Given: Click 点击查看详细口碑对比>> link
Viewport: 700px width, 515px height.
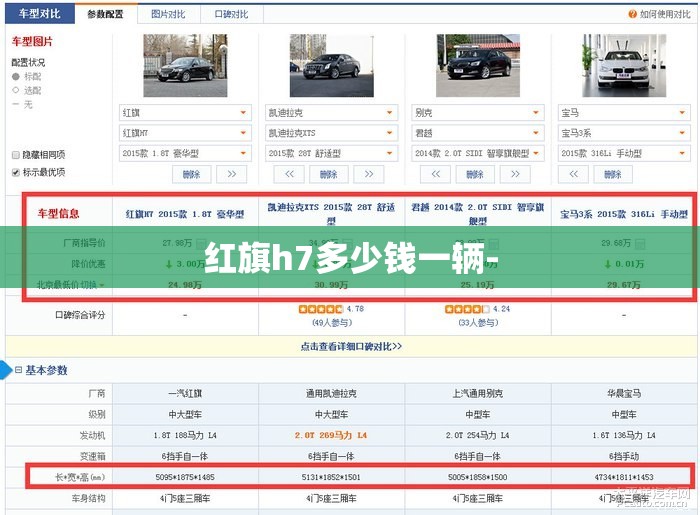Looking at the screenshot, I should pos(351,346).
